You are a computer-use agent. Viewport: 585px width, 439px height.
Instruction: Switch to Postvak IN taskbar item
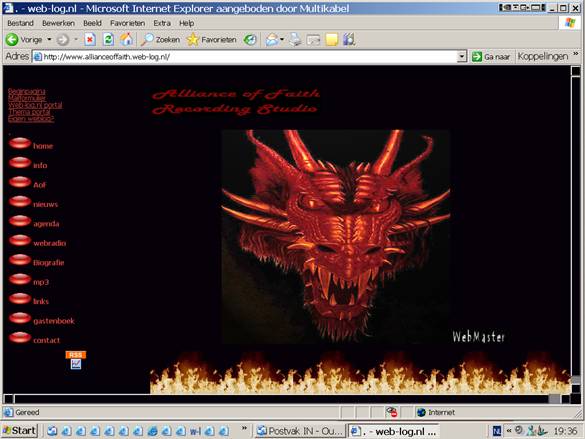(300, 431)
